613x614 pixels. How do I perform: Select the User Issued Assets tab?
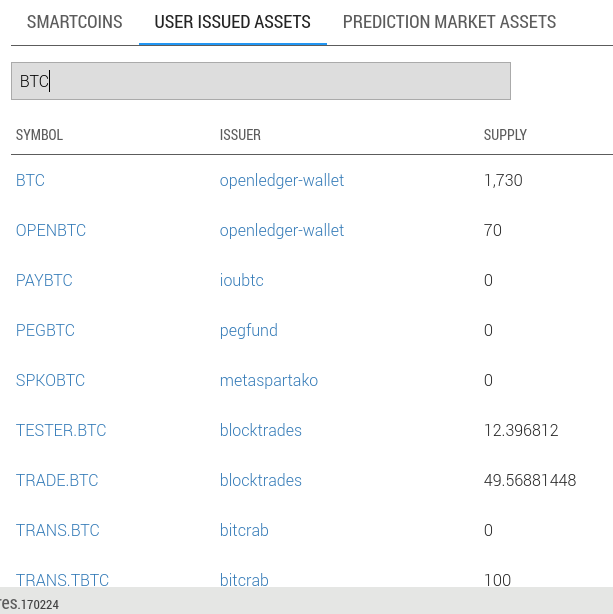point(232,22)
